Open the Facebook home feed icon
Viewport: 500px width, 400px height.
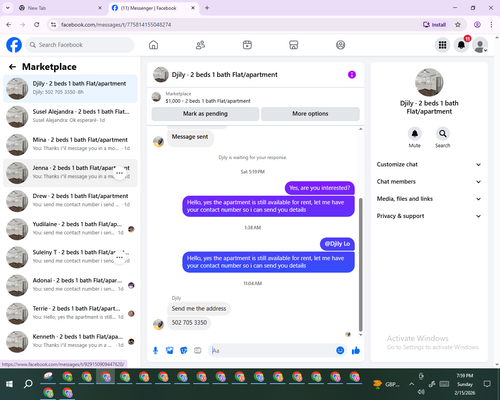tap(153, 45)
